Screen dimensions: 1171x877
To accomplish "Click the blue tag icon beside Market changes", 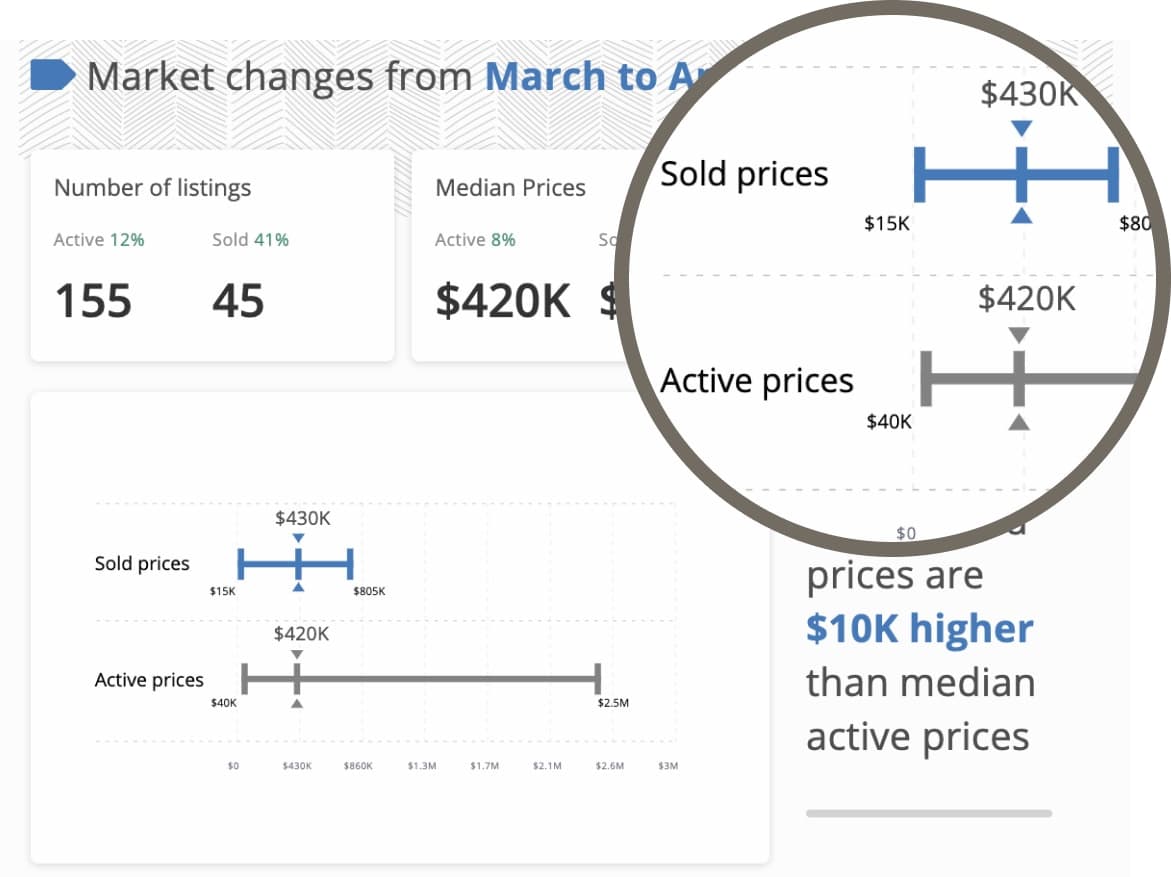I will tap(52, 76).
